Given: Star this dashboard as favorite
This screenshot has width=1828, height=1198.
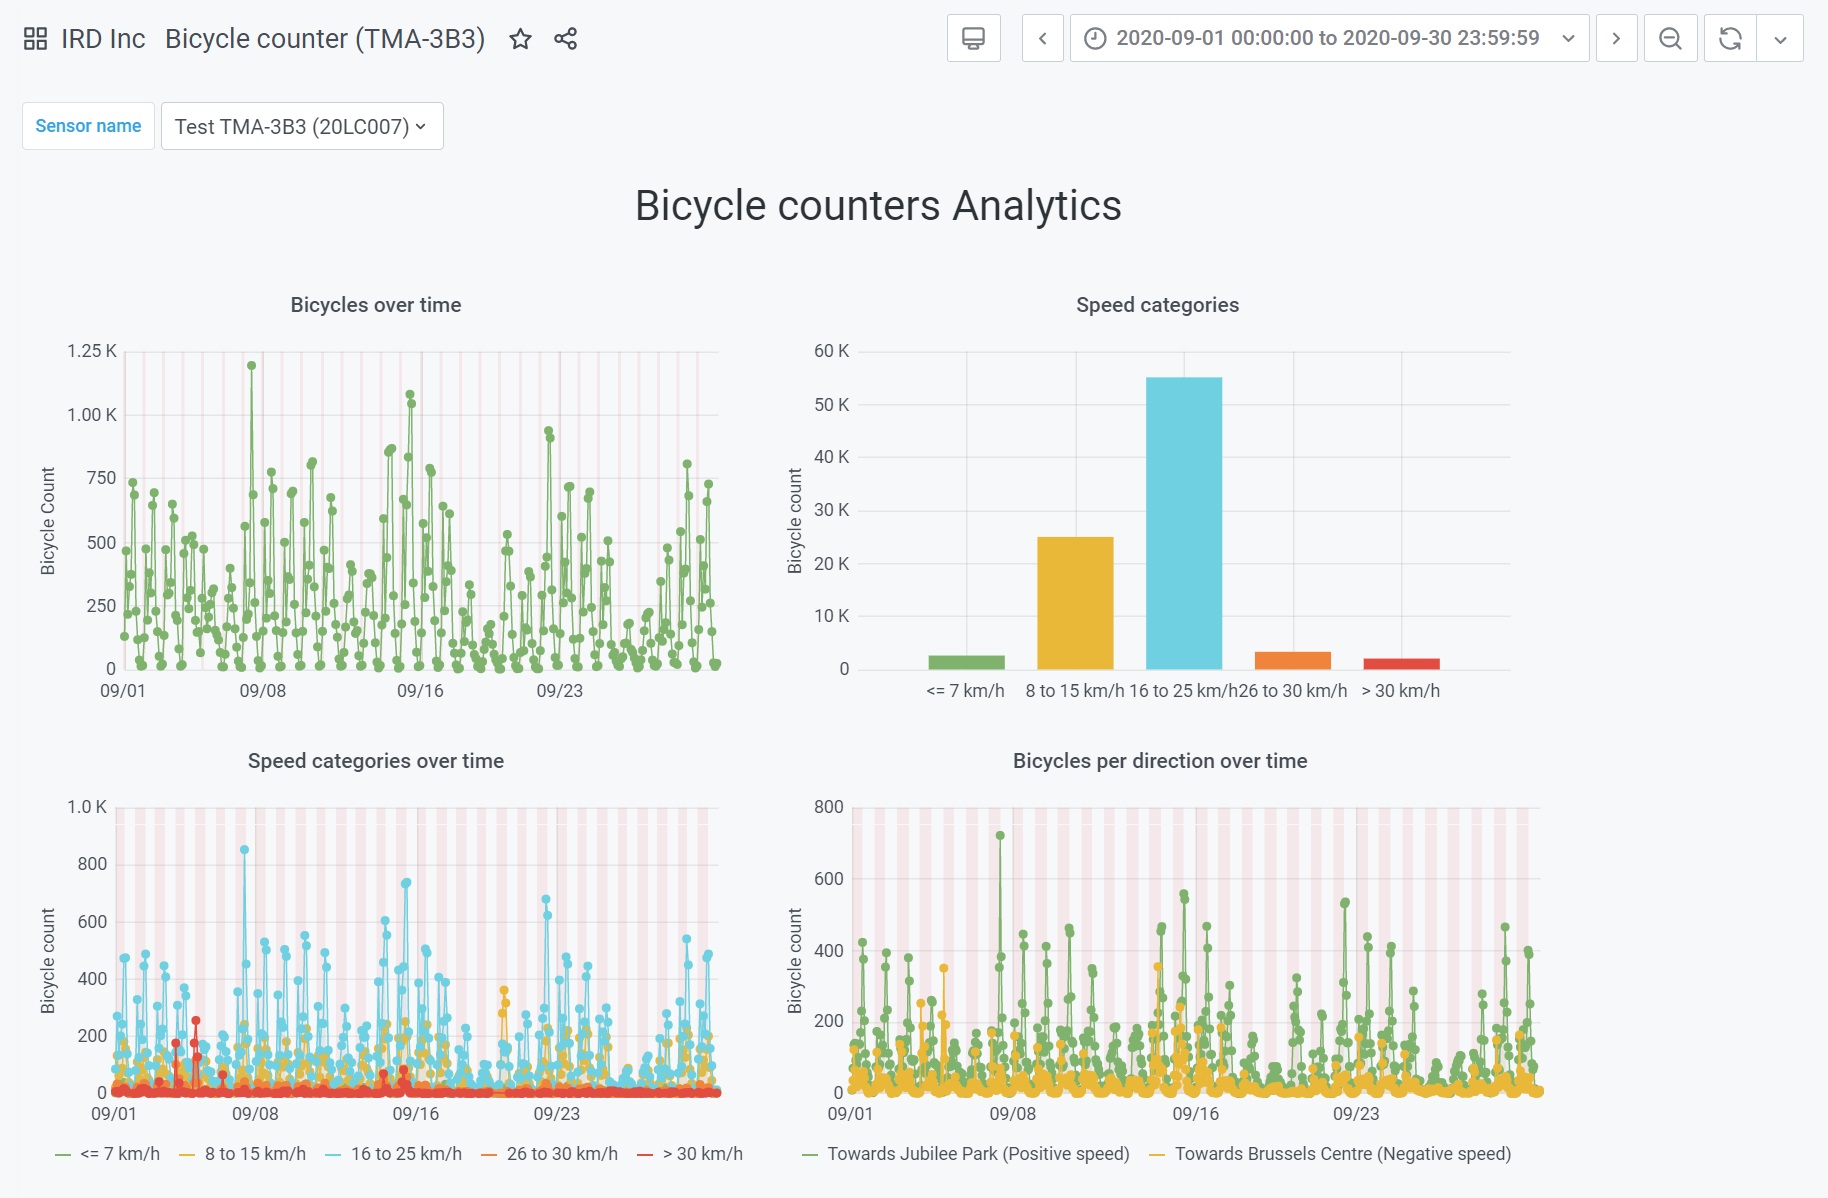Looking at the screenshot, I should click(x=520, y=39).
